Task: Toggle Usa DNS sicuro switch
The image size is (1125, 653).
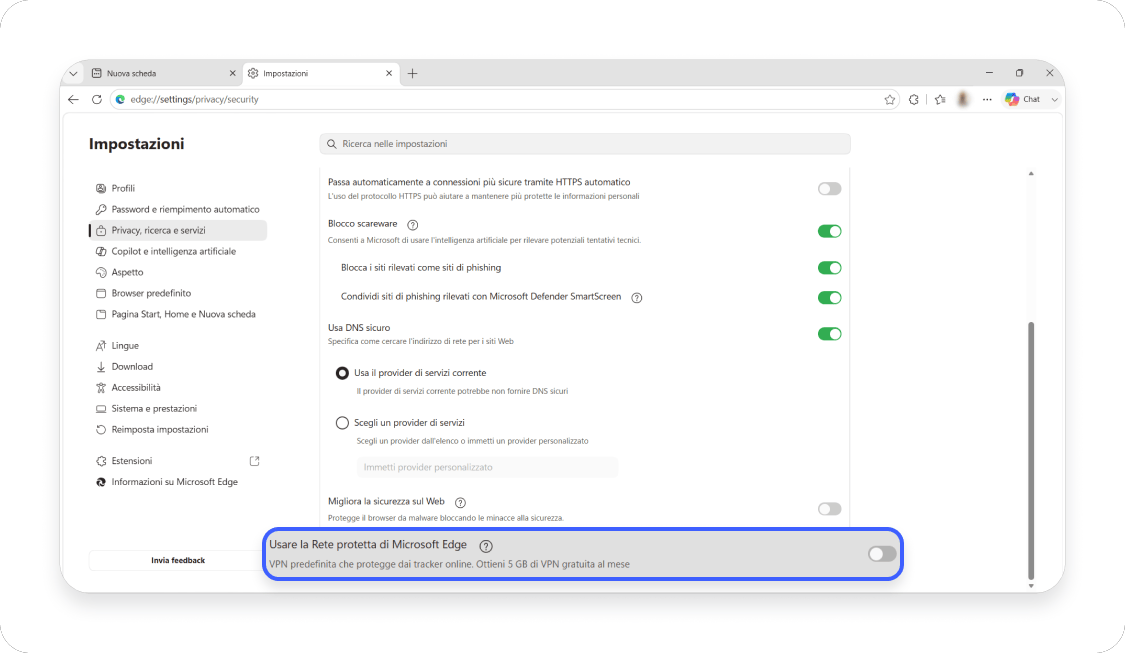Action: (829, 334)
